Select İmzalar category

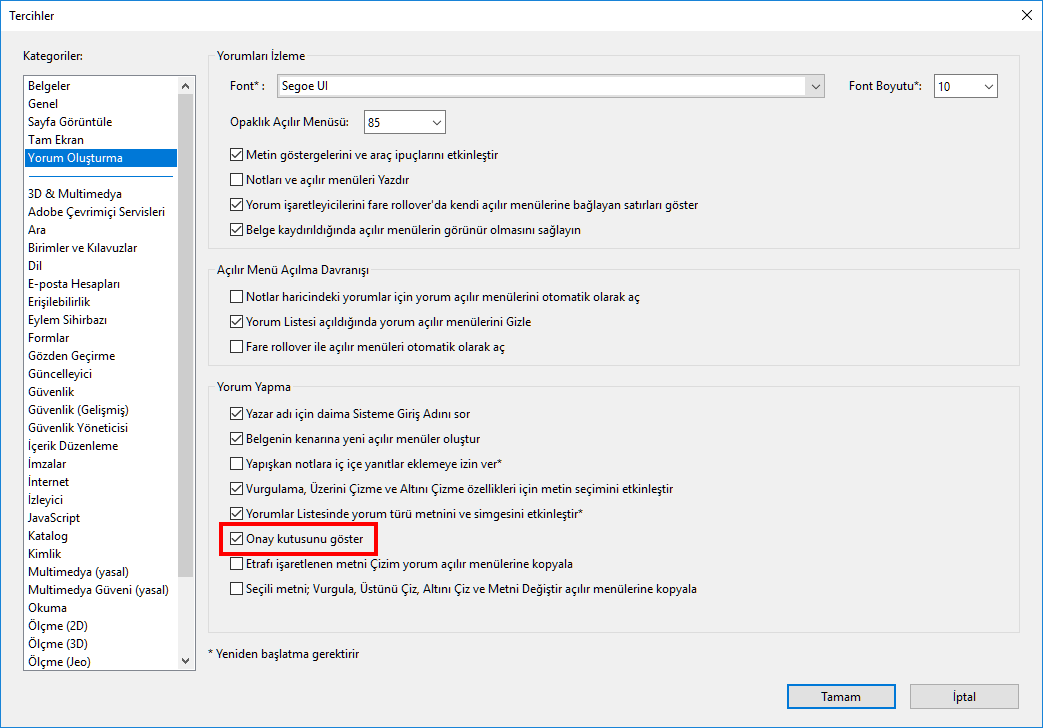click(x=101, y=463)
